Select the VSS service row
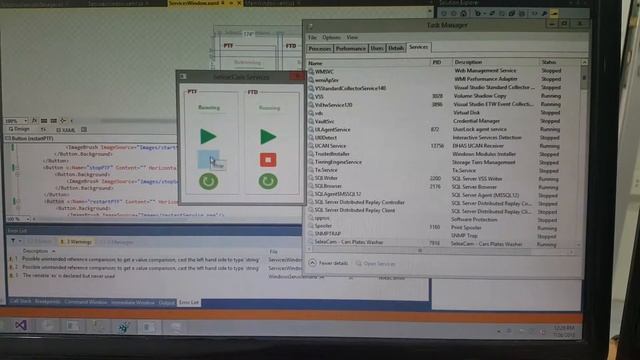 pyautogui.click(x=443, y=96)
